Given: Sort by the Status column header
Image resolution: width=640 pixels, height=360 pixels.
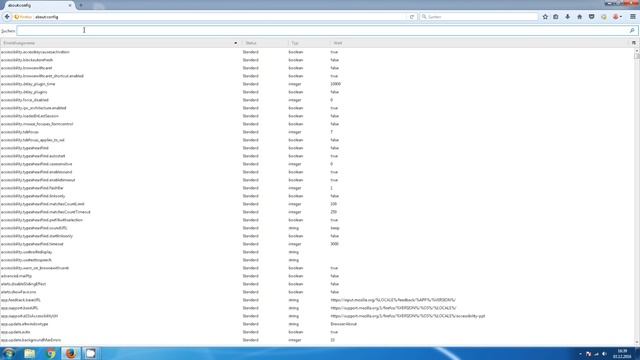Looking at the screenshot, I should point(264,43).
